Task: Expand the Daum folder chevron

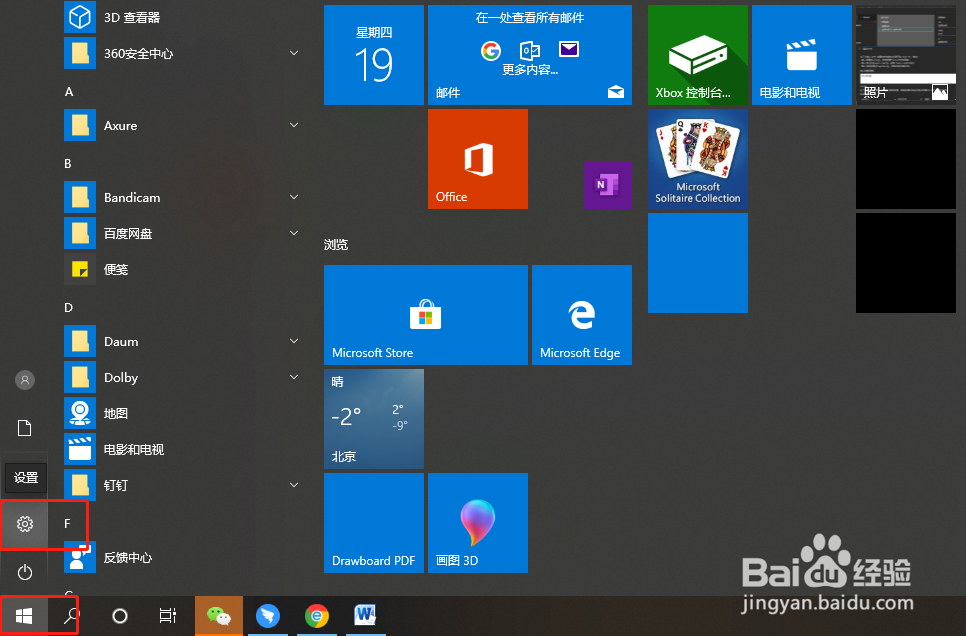Action: (294, 341)
